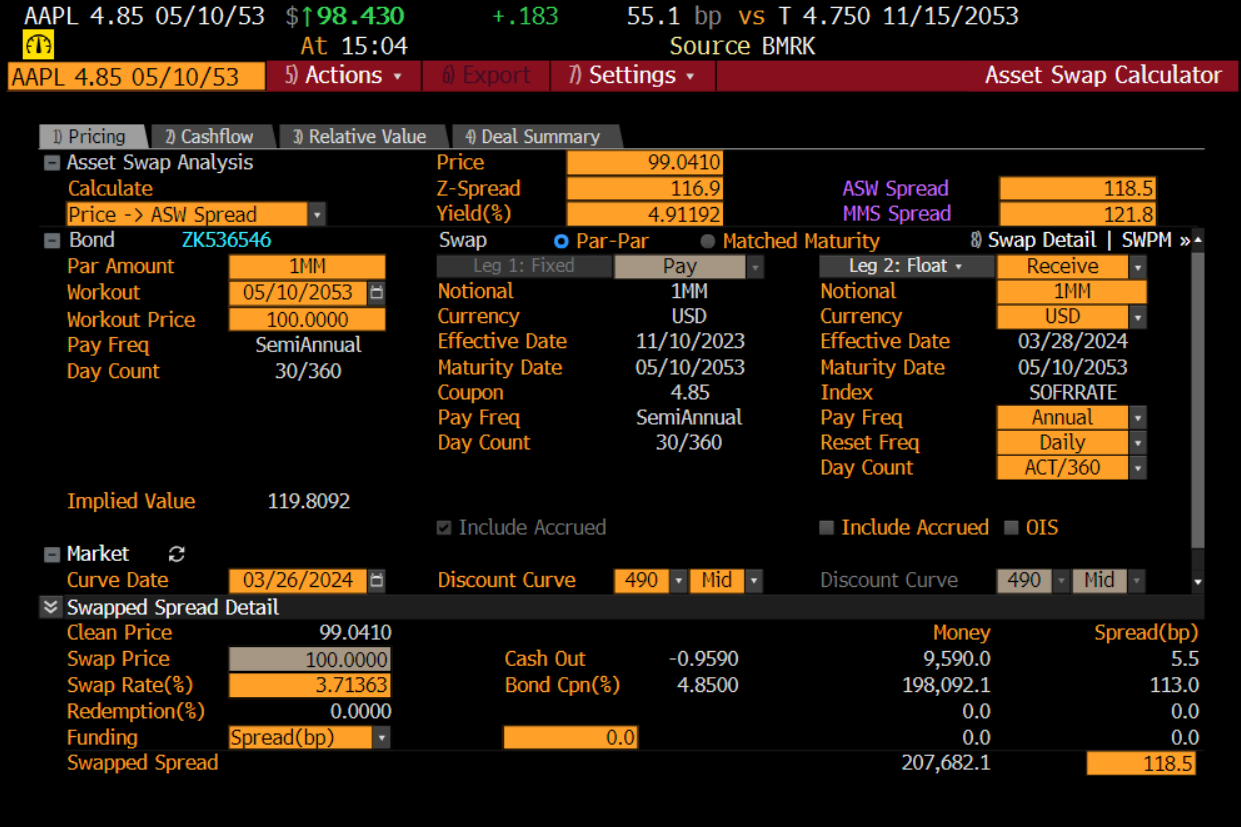Open the Curve Date calendar picker
The image size is (1241, 827).
tap(376, 580)
